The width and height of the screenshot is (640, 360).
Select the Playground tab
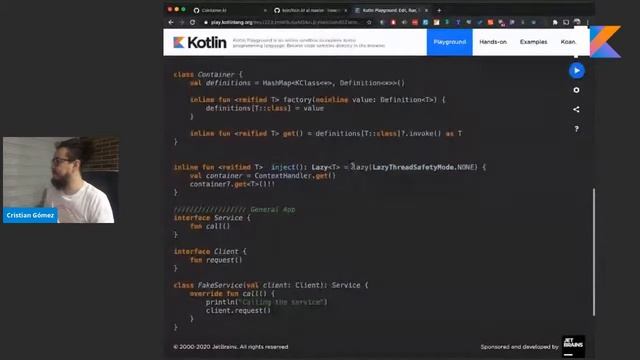449,42
